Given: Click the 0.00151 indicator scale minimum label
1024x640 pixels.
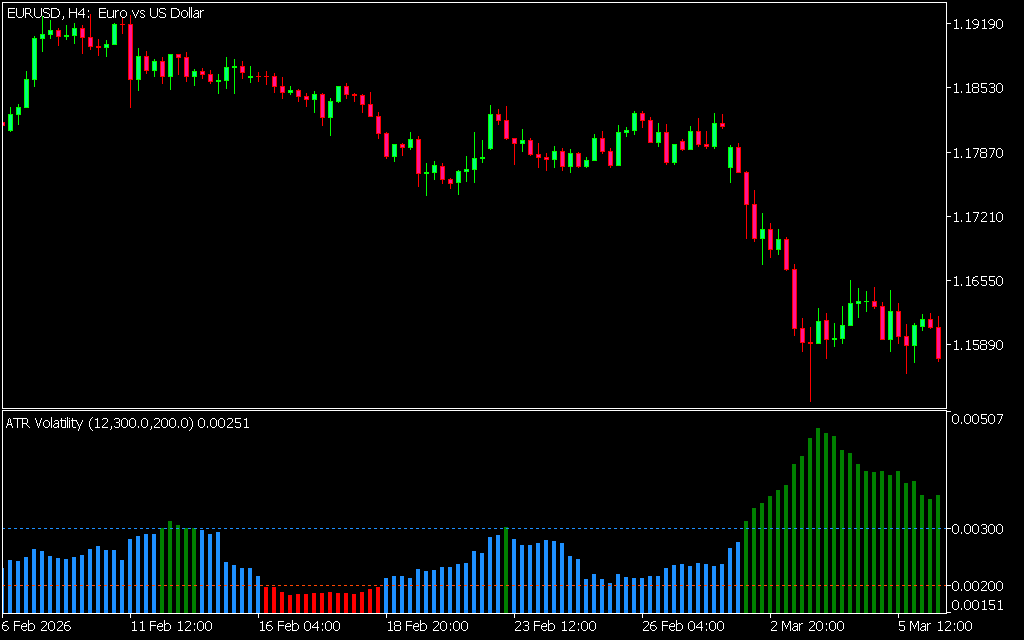Looking at the screenshot, I should pyautogui.click(x=980, y=605).
